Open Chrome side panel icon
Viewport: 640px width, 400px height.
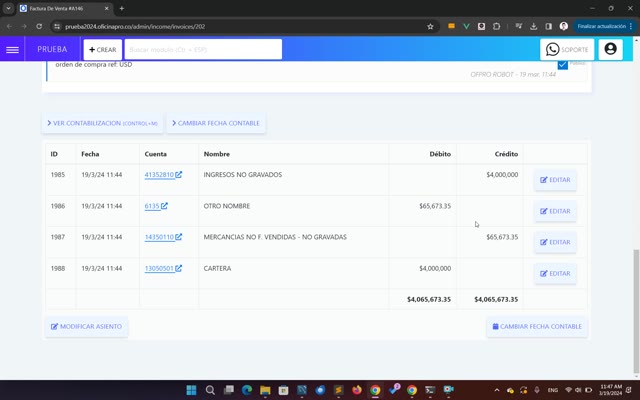(x=549, y=26)
